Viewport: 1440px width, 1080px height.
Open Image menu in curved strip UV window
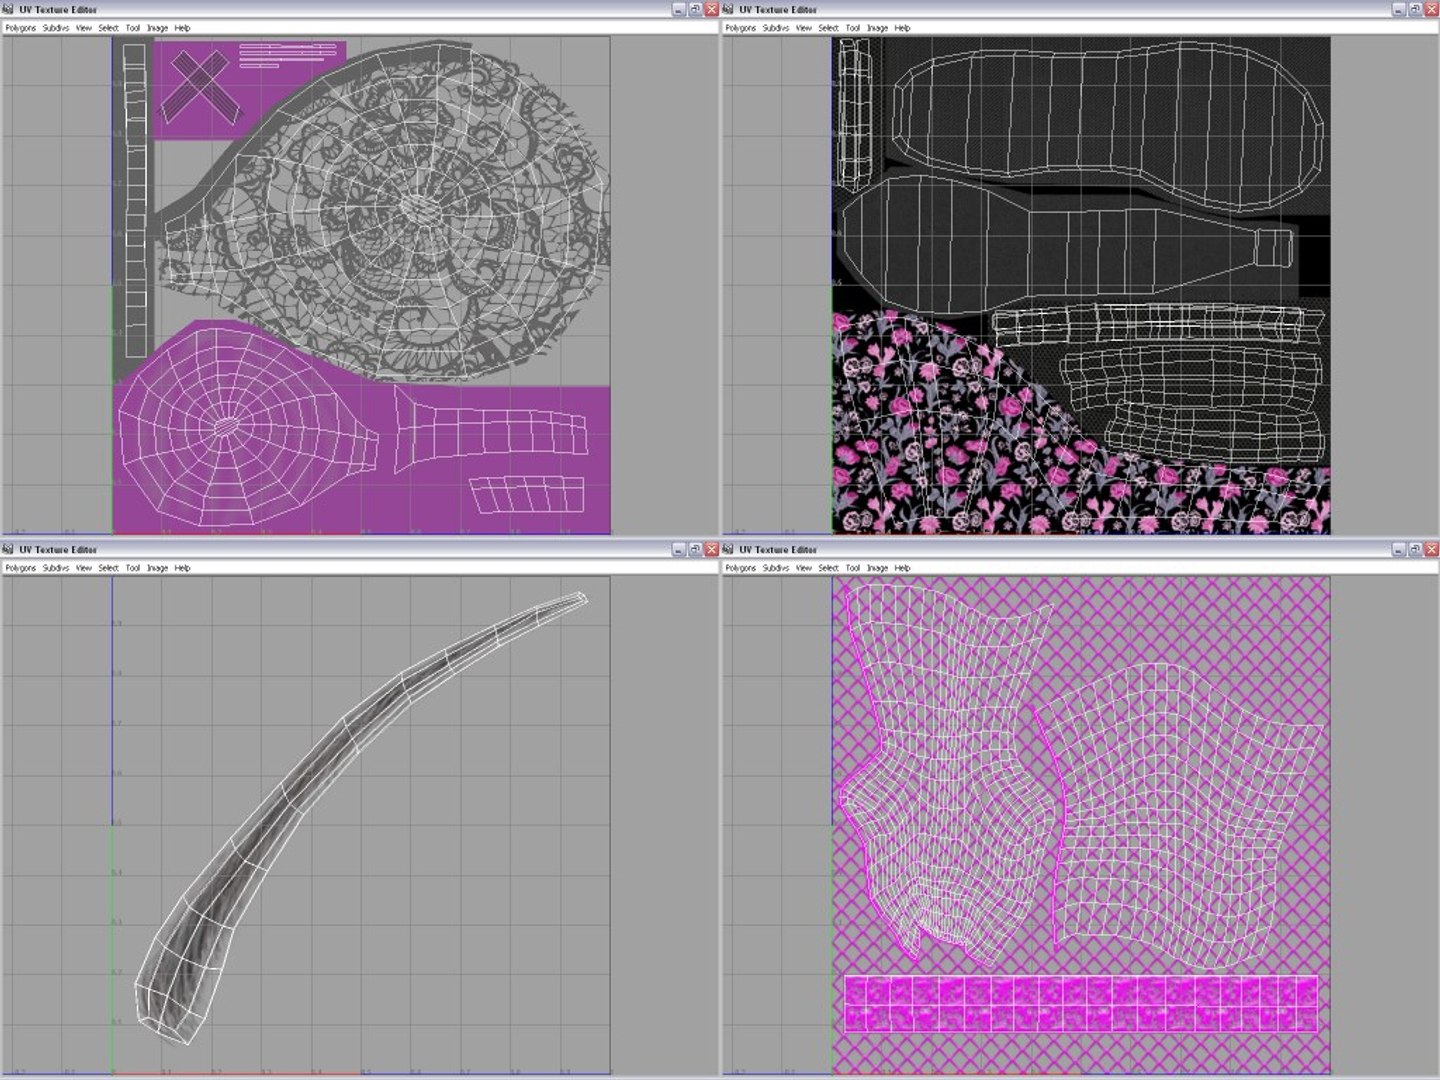click(157, 568)
